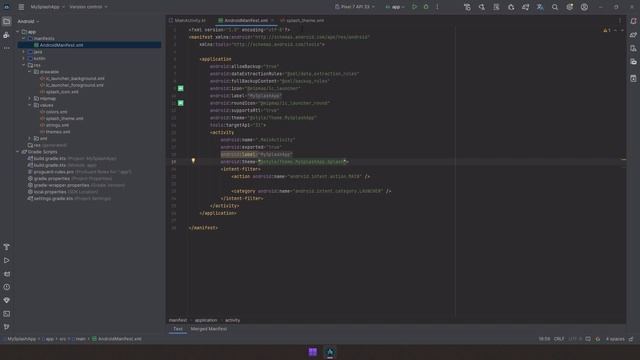Click Android Studio icon in taskbar
The height and width of the screenshot is (360, 640).
pyautogui.click(x=330, y=352)
